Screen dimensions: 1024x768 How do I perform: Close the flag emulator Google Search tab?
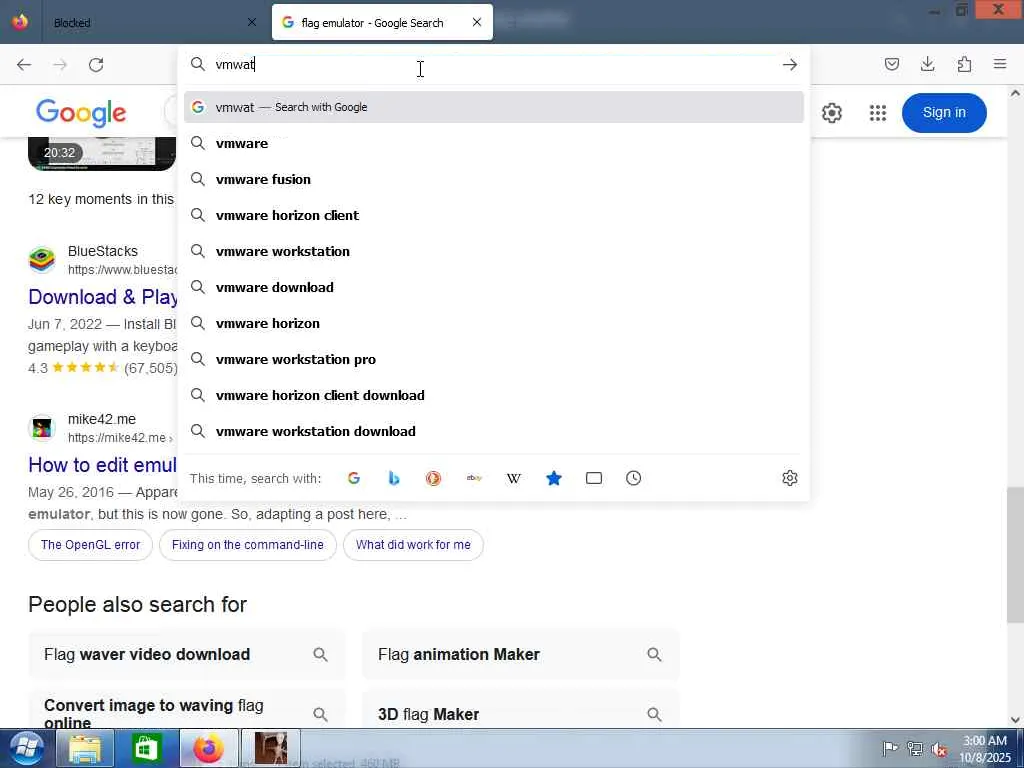tap(477, 22)
